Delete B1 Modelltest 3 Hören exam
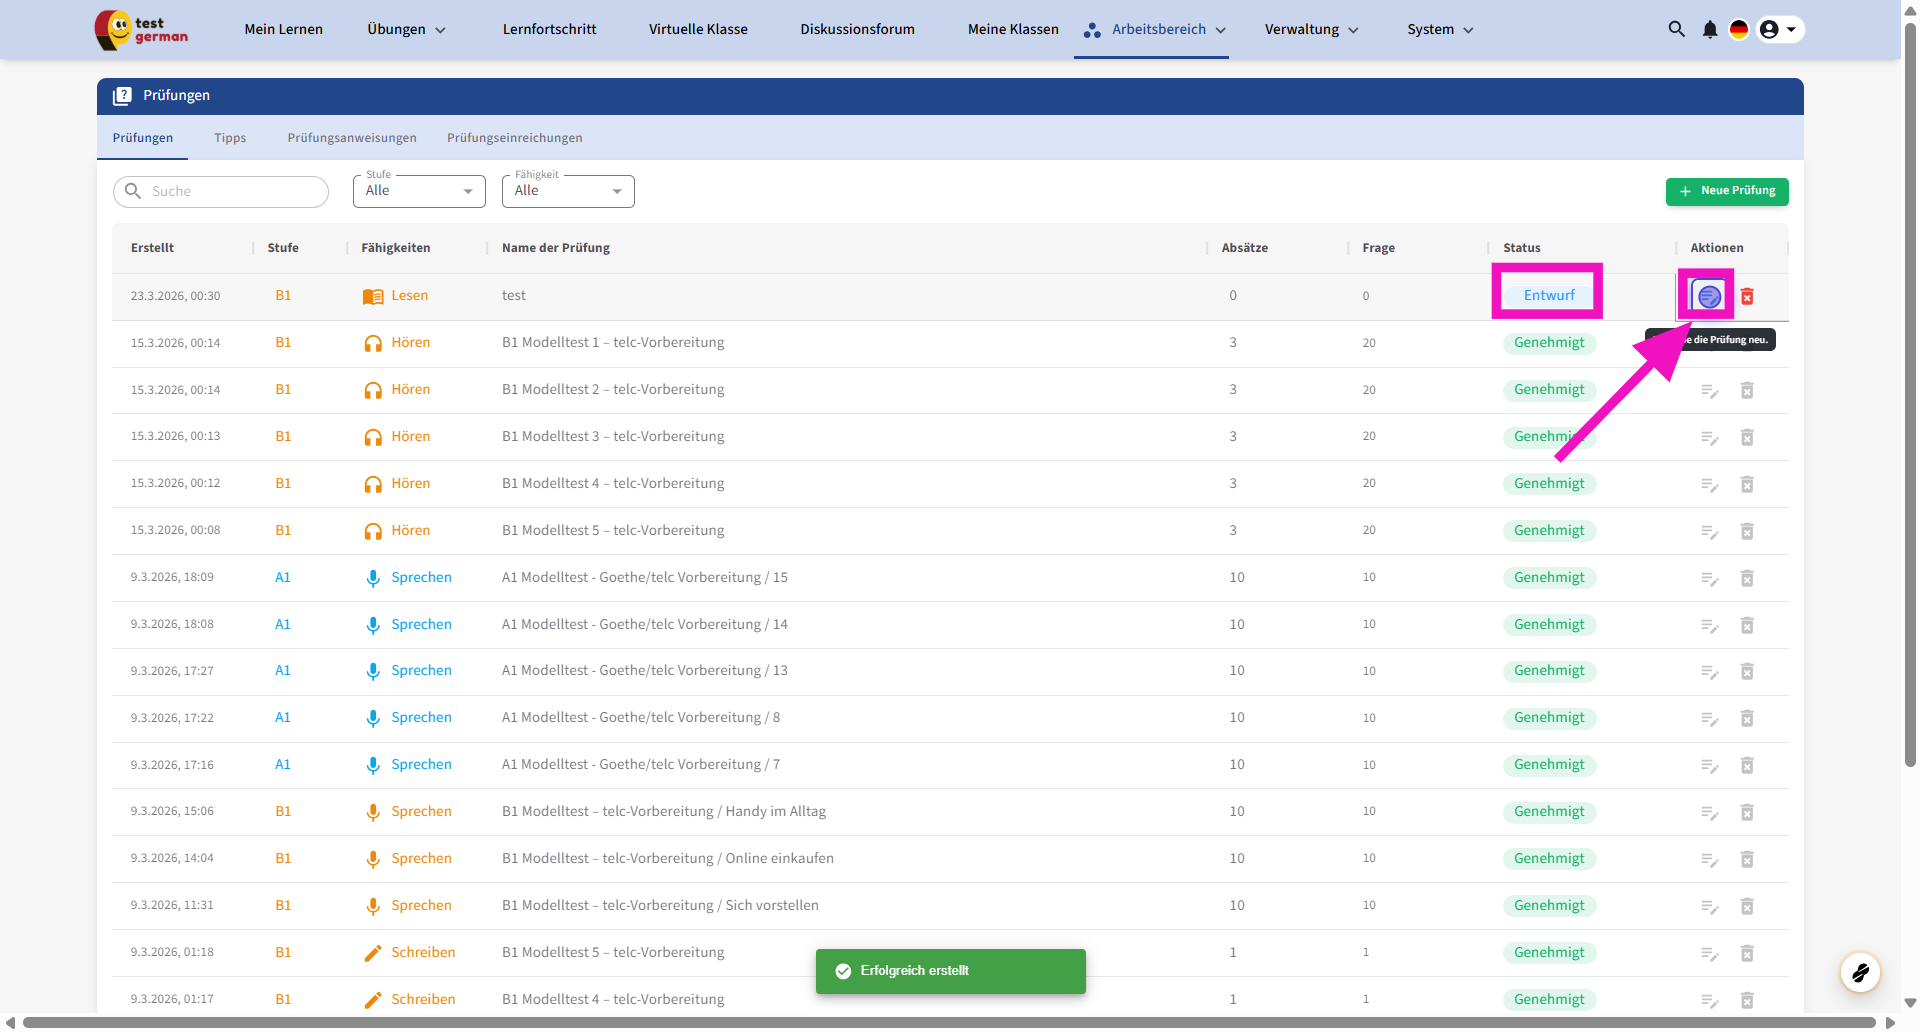1920x1032 pixels. click(1747, 438)
